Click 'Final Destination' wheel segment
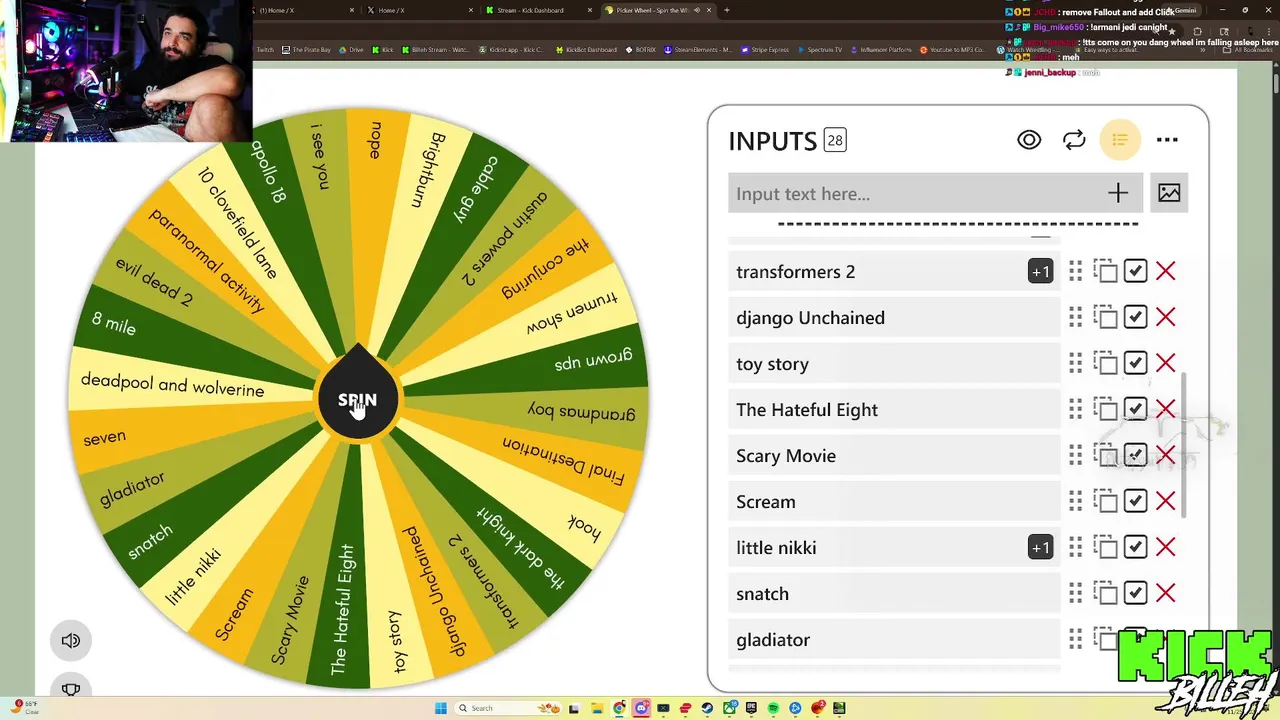This screenshot has height=720, width=1280. click(563, 462)
